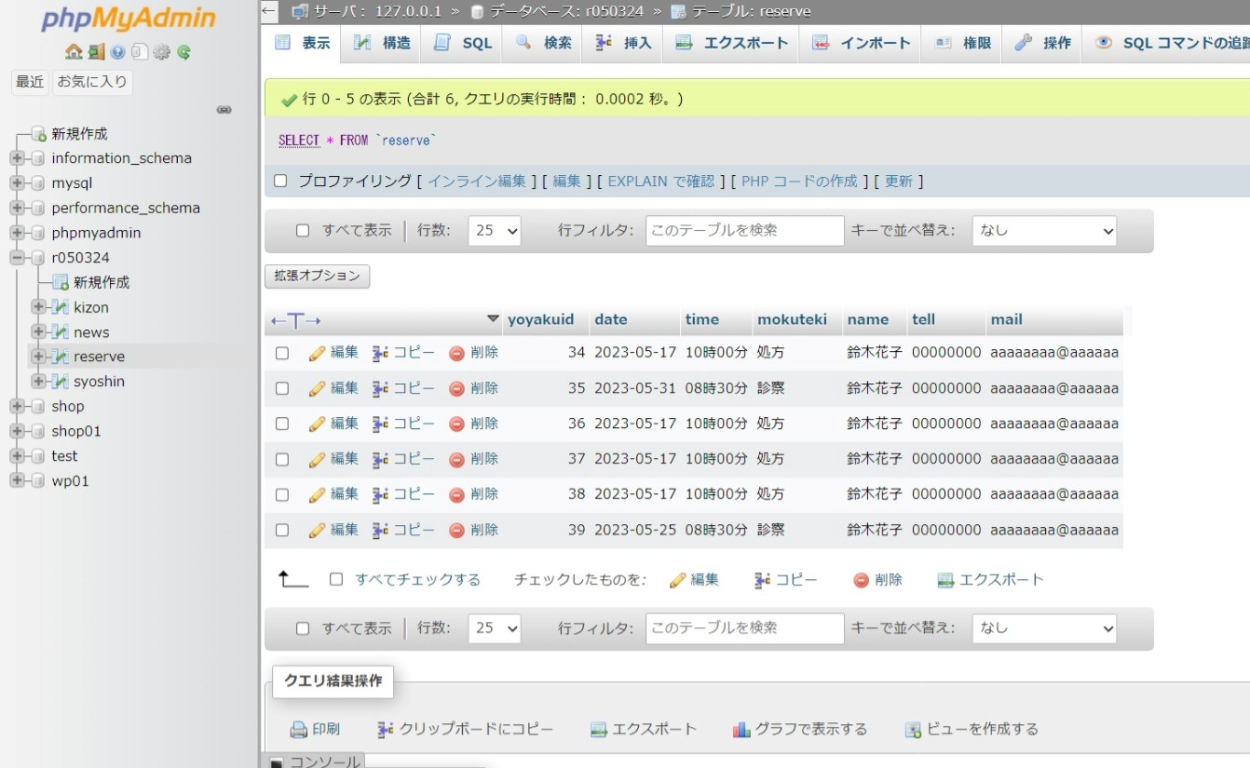Click the inline edit (インライン編集) link

click(477, 181)
